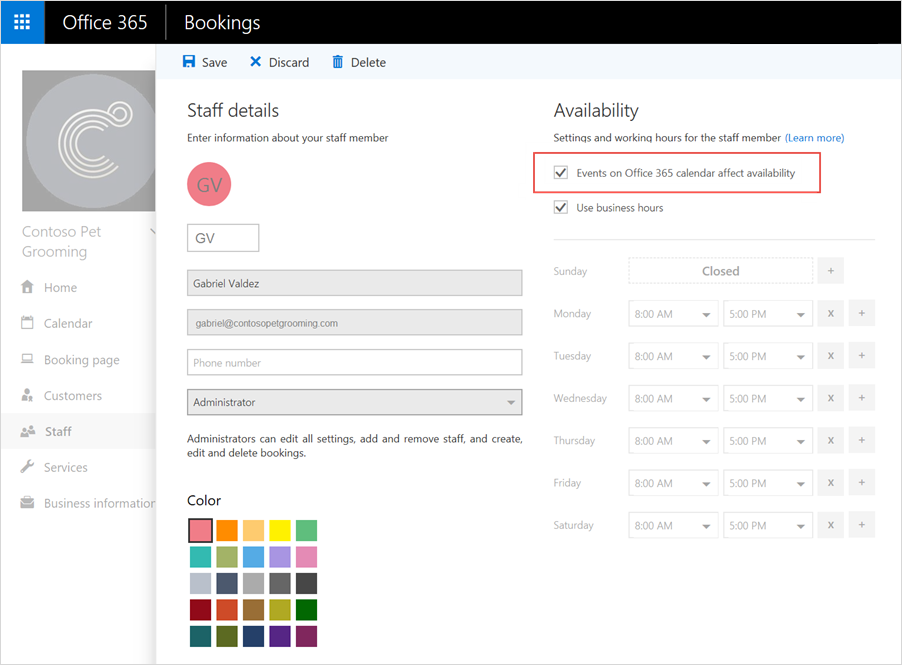902x665 pixels.
Task: Click the Home icon in sidebar
Action: point(27,288)
